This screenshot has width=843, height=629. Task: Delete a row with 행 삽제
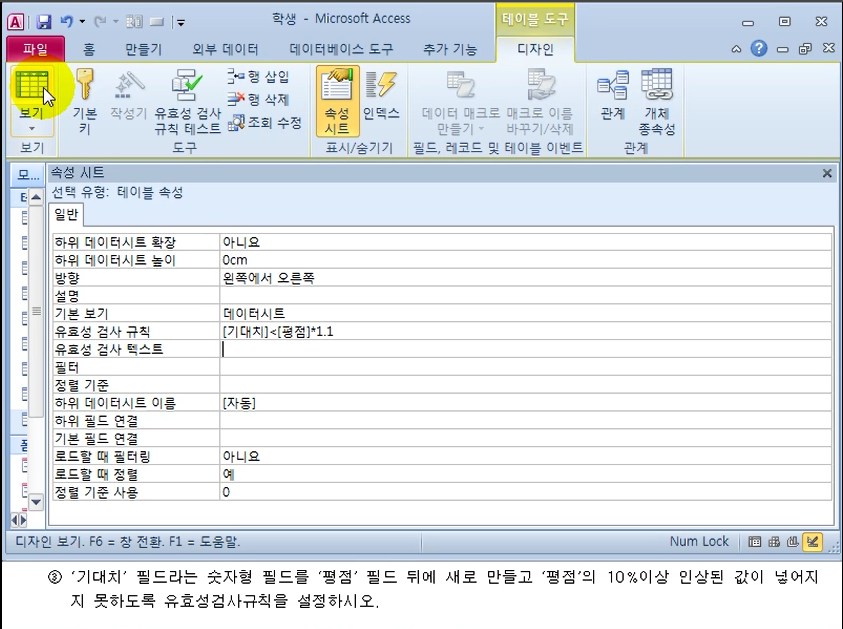point(258,99)
